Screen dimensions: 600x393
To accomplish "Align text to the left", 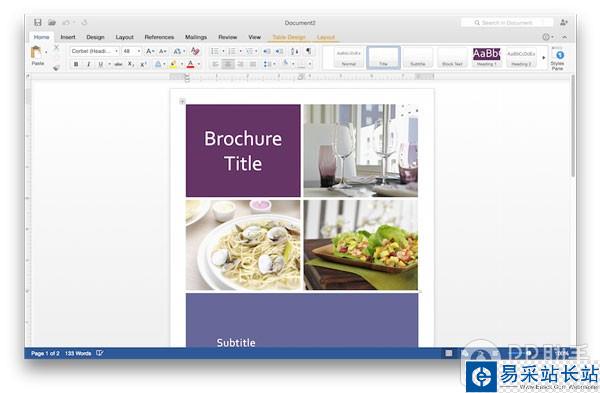I will pyautogui.click(x=215, y=64).
